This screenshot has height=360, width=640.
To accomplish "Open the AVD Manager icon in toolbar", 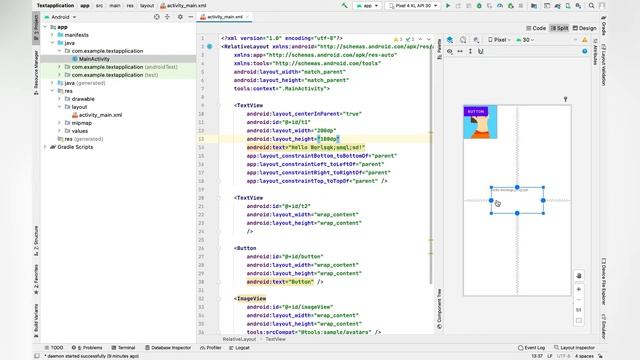I will coord(568,6).
